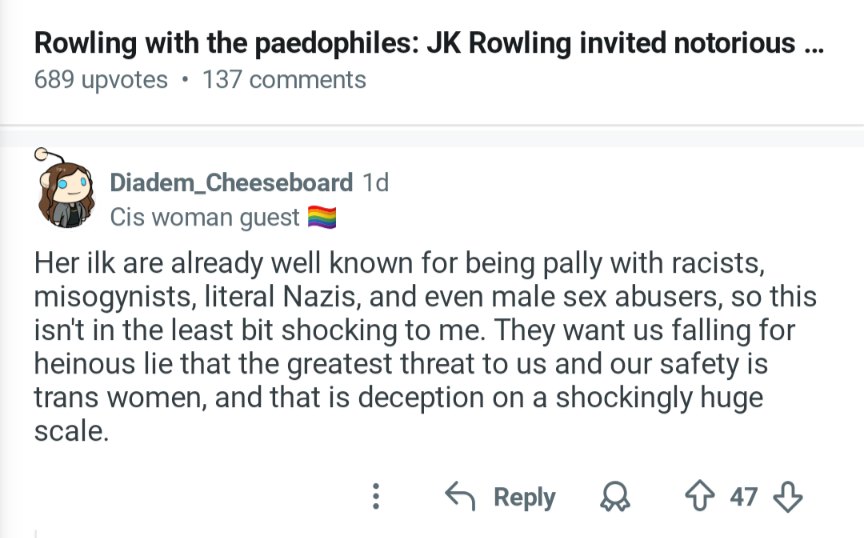Click the curved reply arrow icon
This screenshot has height=538, width=864.
pos(460,496)
